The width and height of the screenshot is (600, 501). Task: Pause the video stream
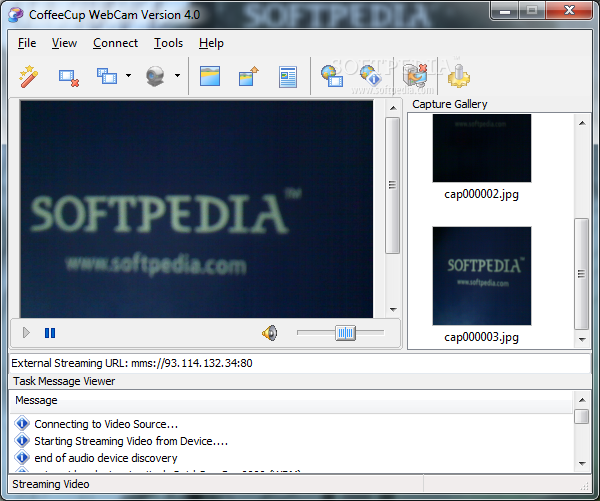(50, 333)
